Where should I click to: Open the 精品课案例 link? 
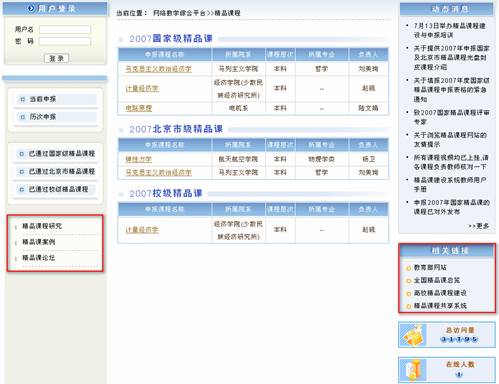coord(39,242)
